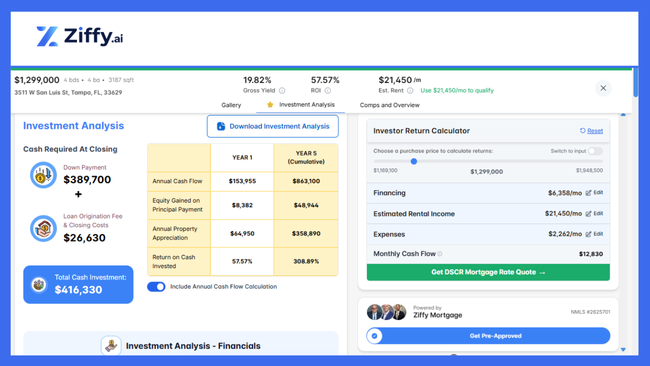Image resolution: width=650 pixels, height=366 pixels.
Task: Click Download Investment Analysis button
Action: click(273, 126)
